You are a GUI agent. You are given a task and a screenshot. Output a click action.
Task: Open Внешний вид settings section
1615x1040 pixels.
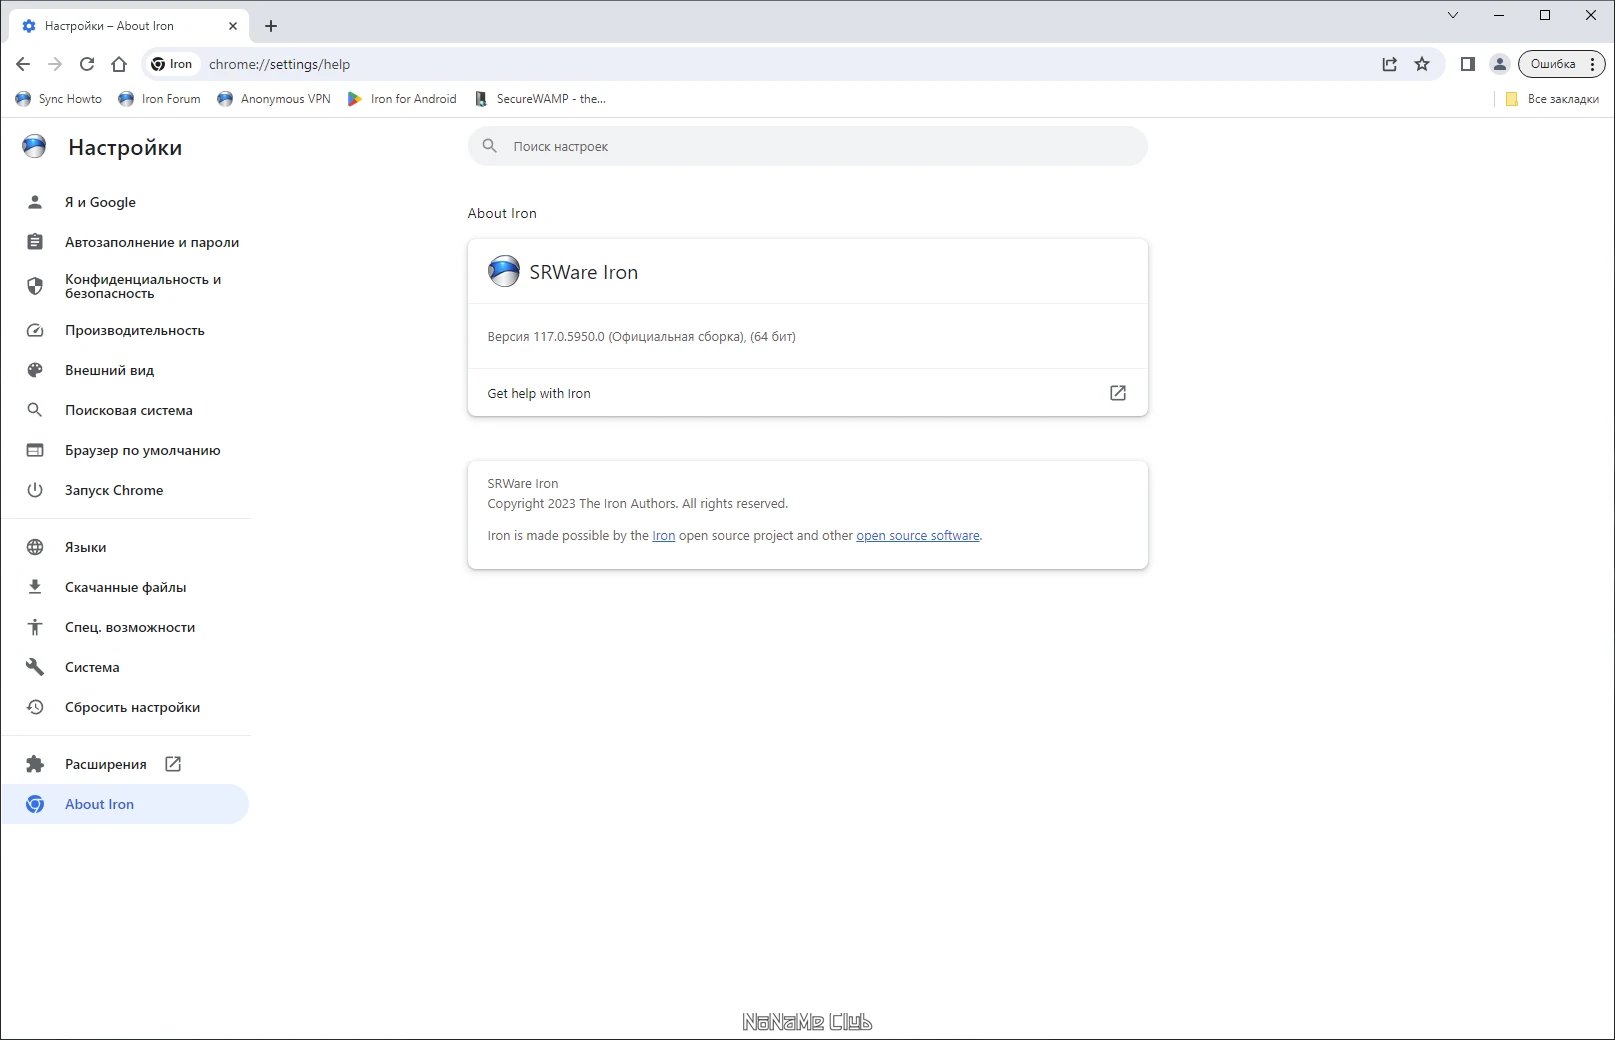point(126,370)
